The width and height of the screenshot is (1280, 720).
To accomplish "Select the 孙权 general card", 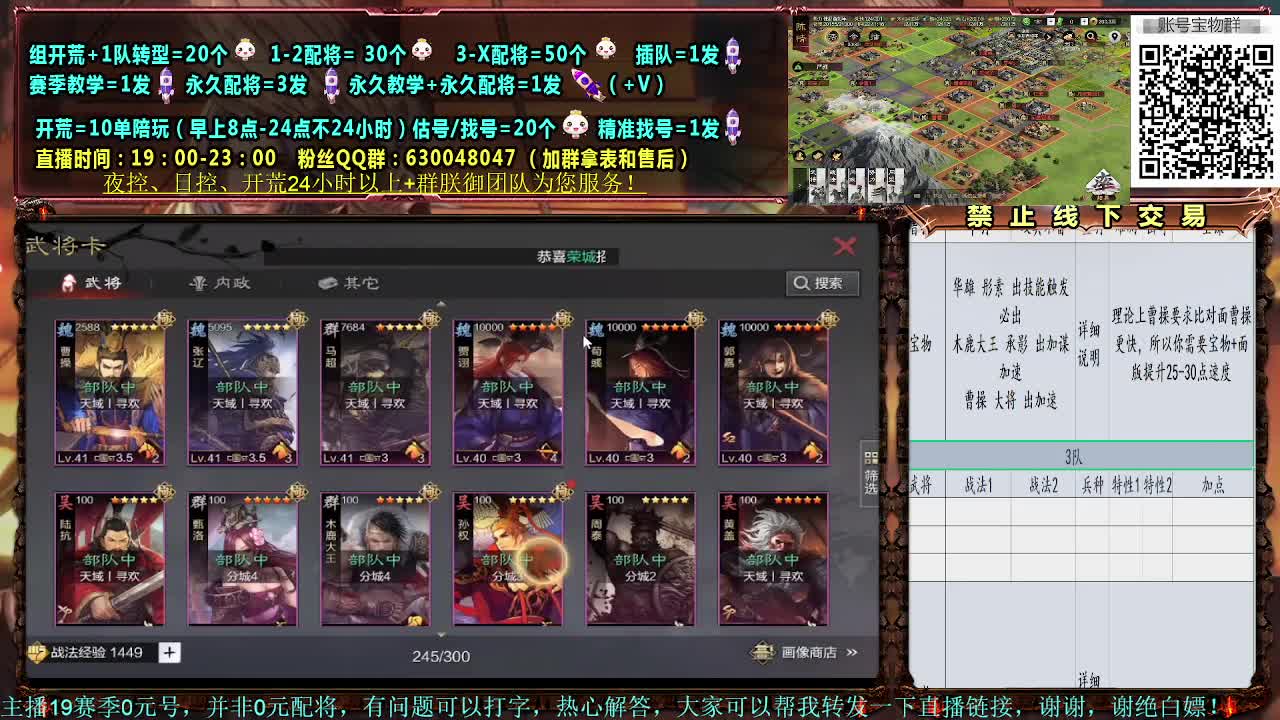I will click(x=508, y=559).
